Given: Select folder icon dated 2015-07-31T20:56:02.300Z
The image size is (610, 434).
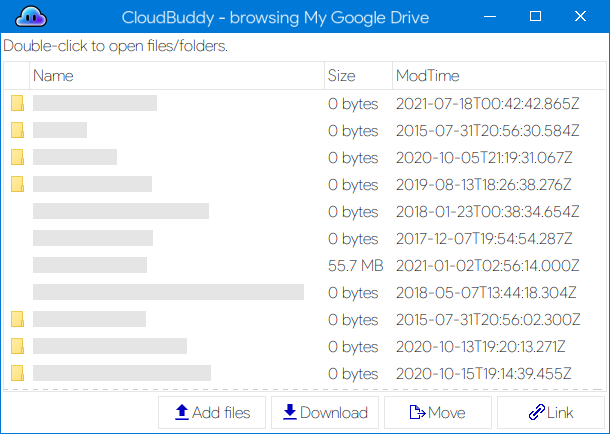Looking at the screenshot, I should pyautogui.click(x=17, y=319).
